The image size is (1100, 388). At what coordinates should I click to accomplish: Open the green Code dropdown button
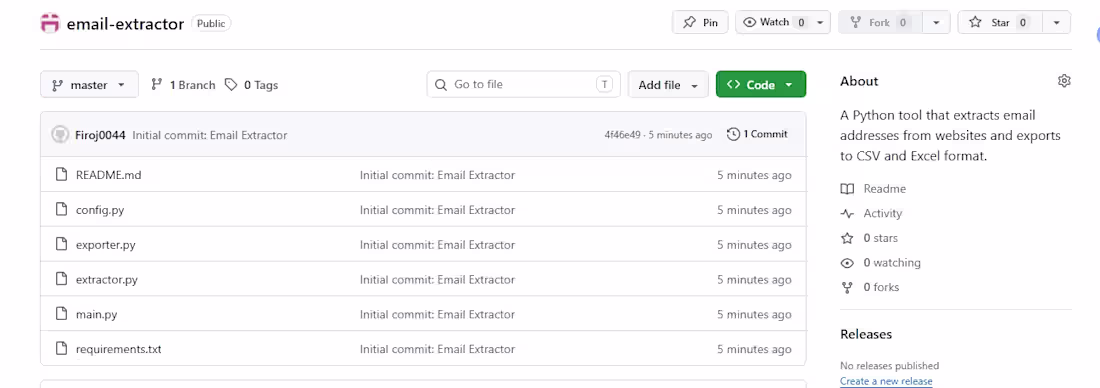click(x=760, y=85)
